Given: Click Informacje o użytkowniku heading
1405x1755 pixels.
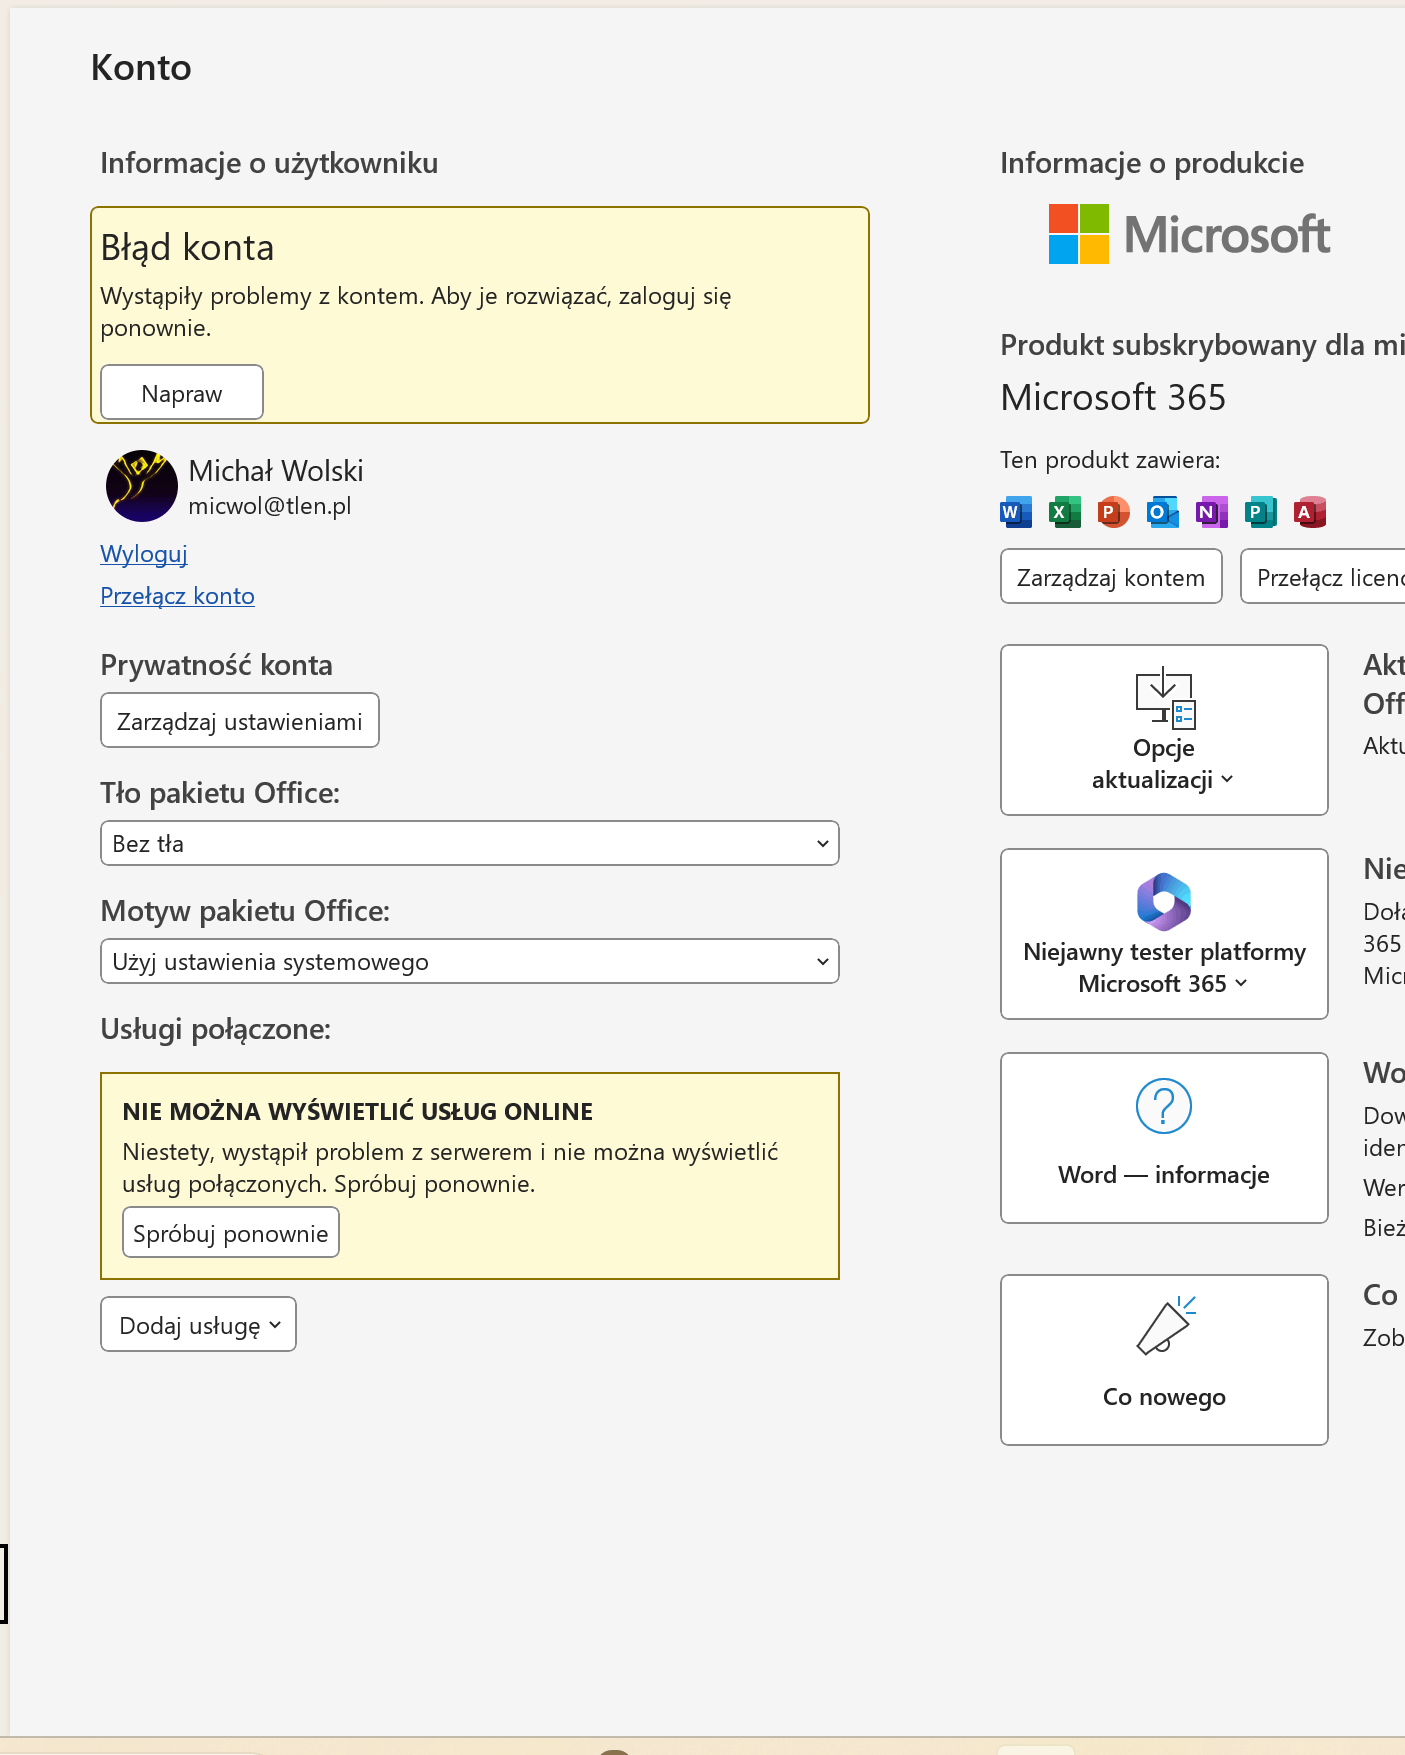Looking at the screenshot, I should [x=269, y=163].
